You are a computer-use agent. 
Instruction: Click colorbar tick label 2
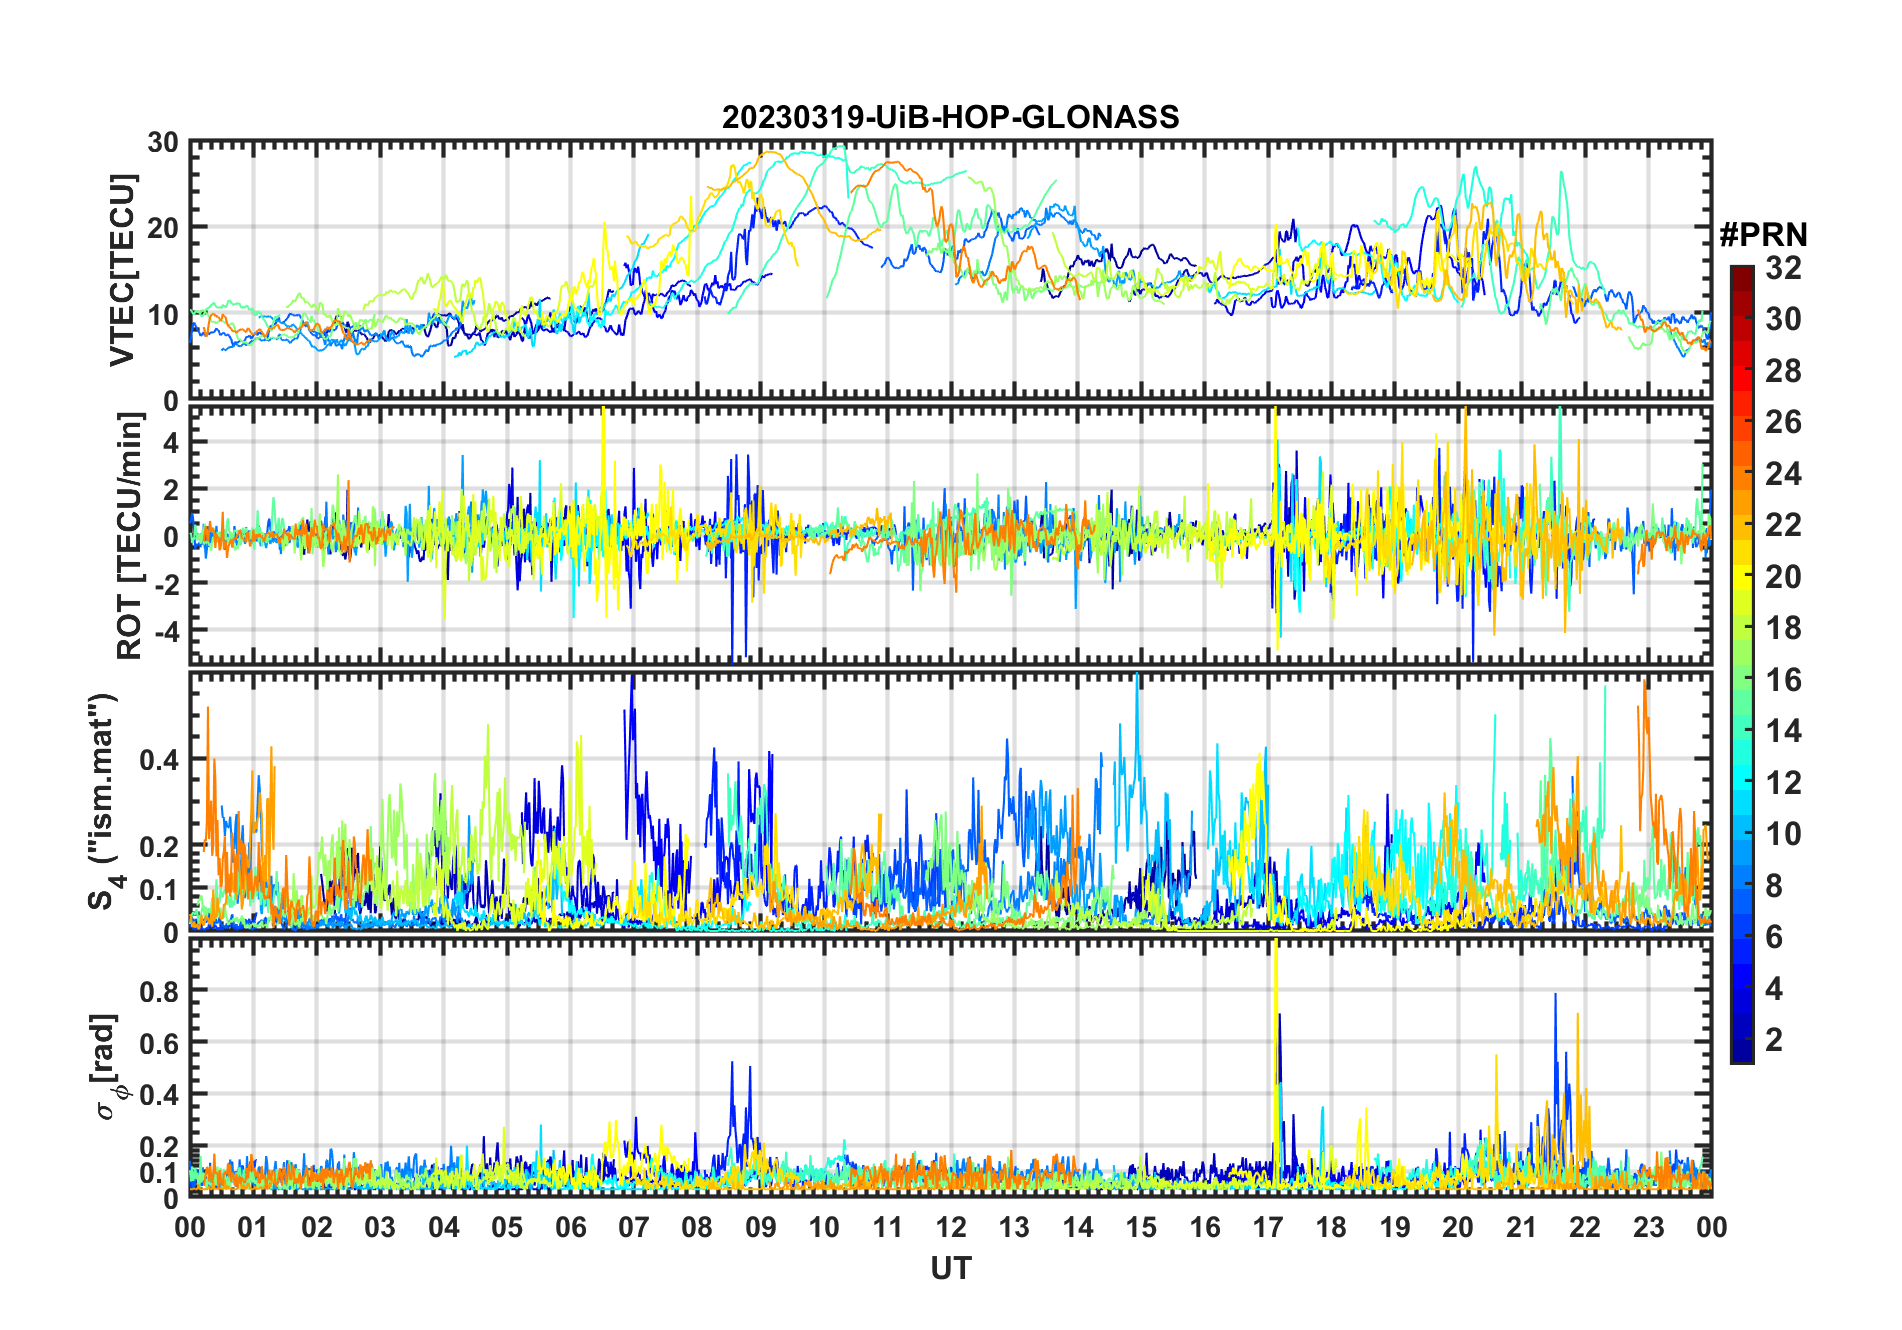(x=1774, y=1040)
